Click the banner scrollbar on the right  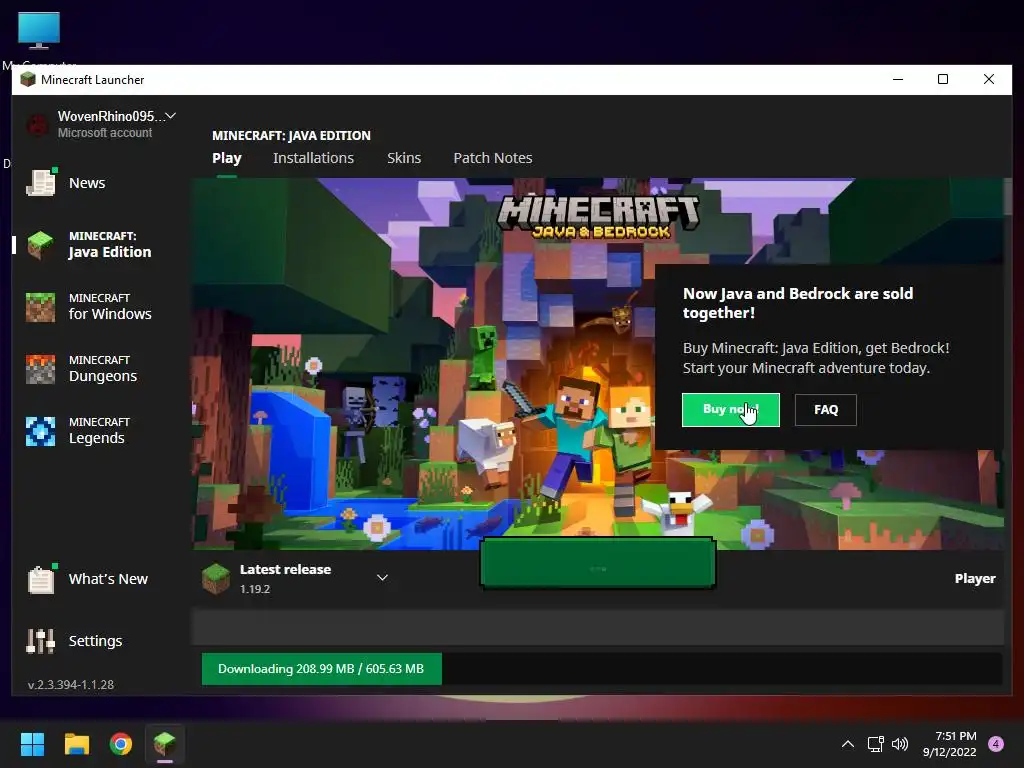click(1008, 197)
